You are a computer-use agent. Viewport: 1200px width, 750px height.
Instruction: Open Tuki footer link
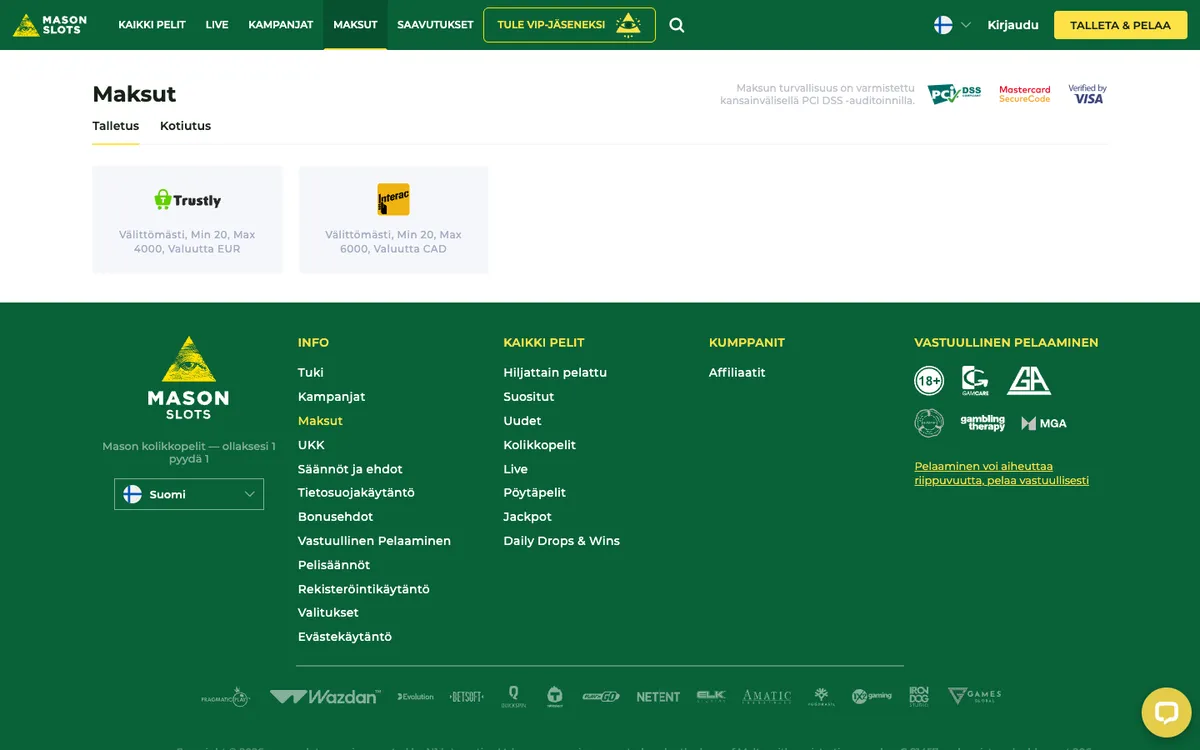pos(311,372)
